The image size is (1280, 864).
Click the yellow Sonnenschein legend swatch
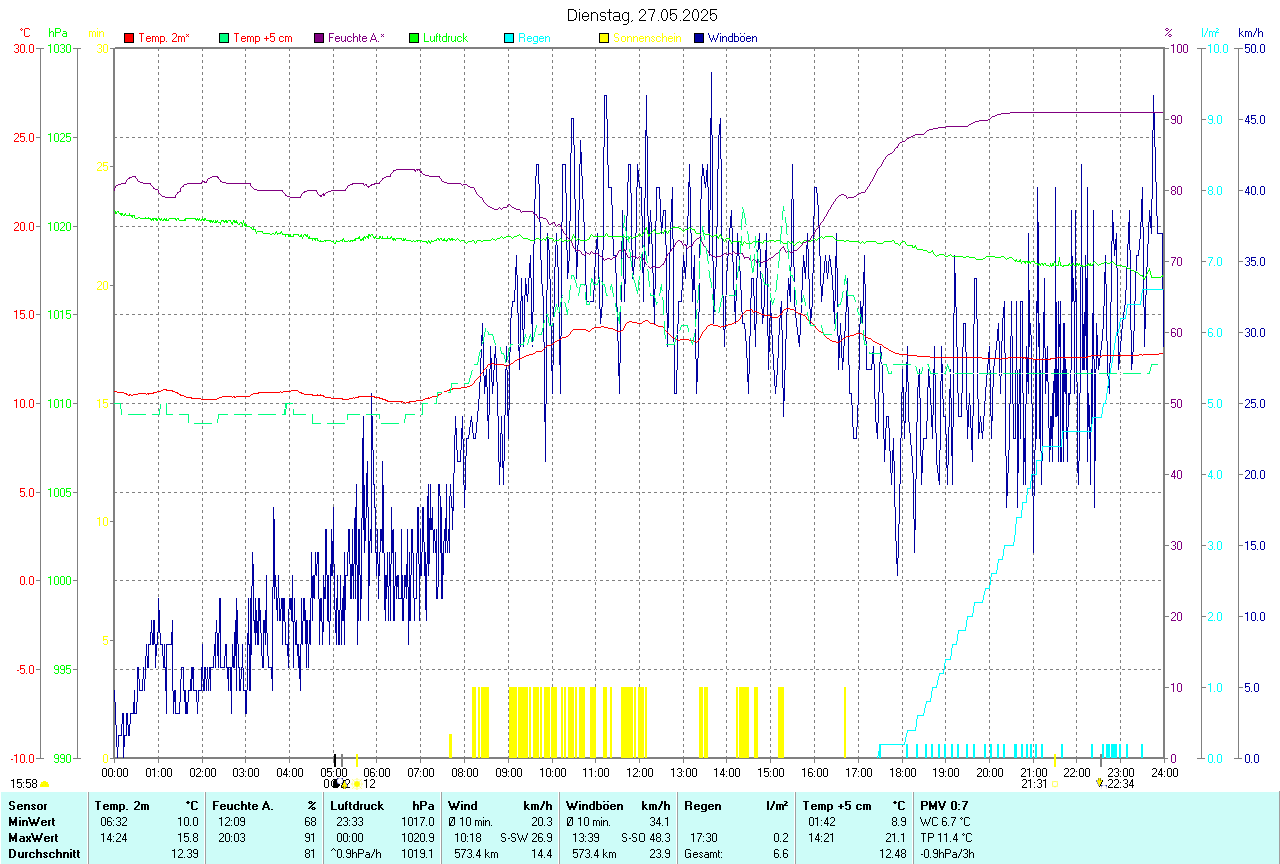click(604, 38)
